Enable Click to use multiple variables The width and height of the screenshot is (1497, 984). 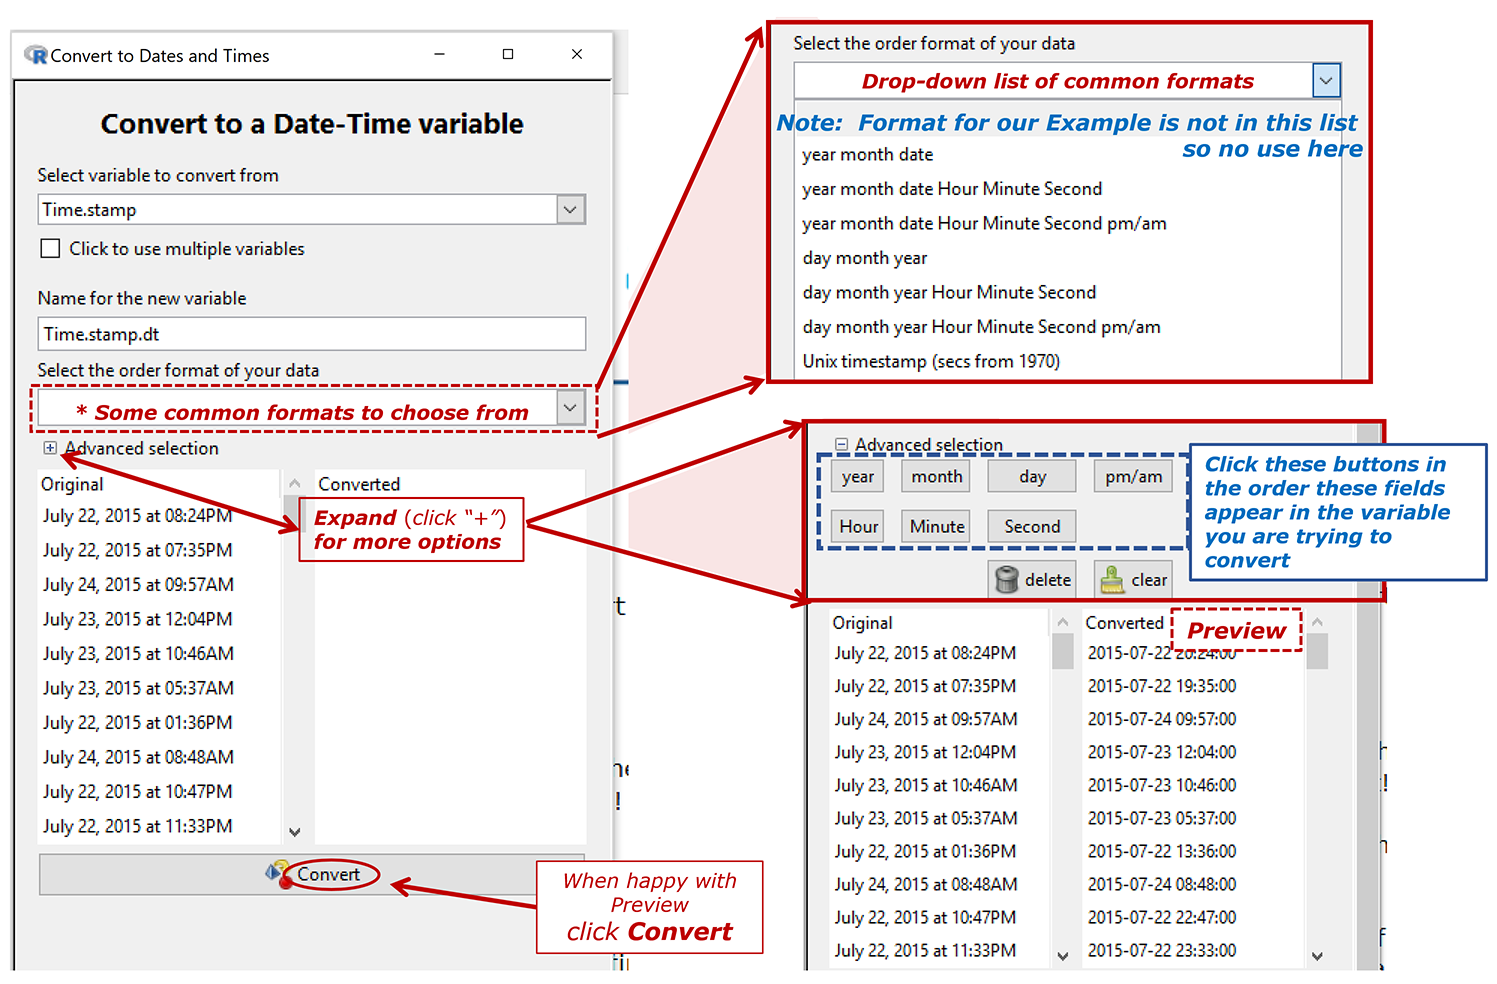point(50,248)
